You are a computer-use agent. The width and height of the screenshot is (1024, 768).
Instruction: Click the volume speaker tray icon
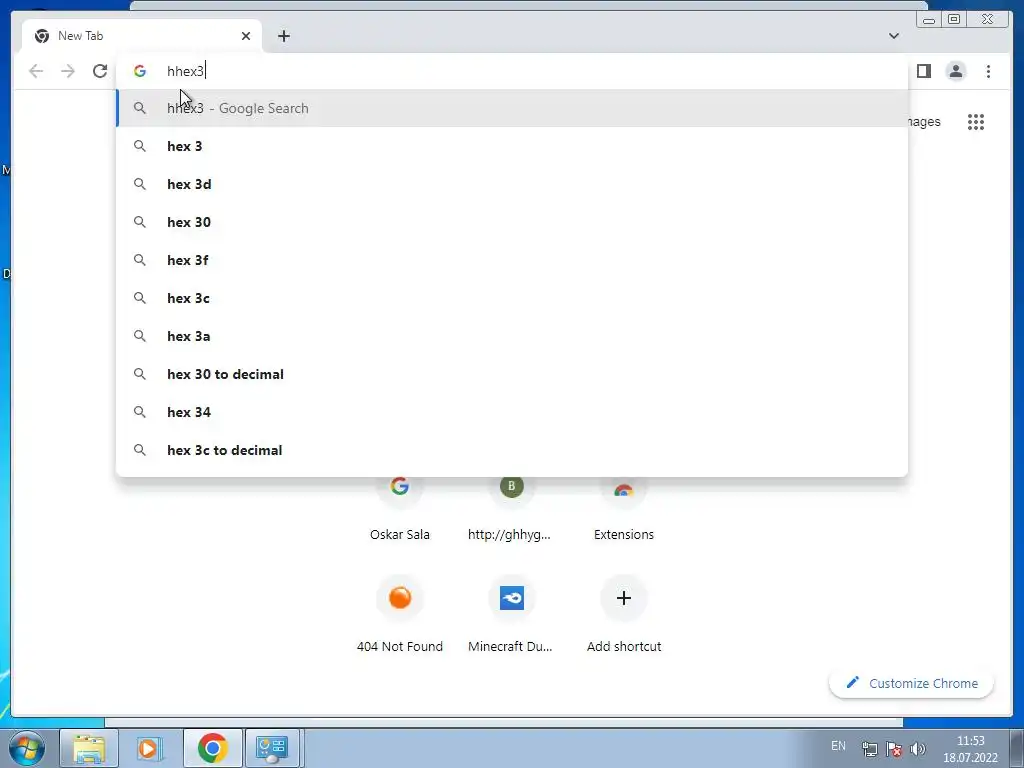pos(918,749)
